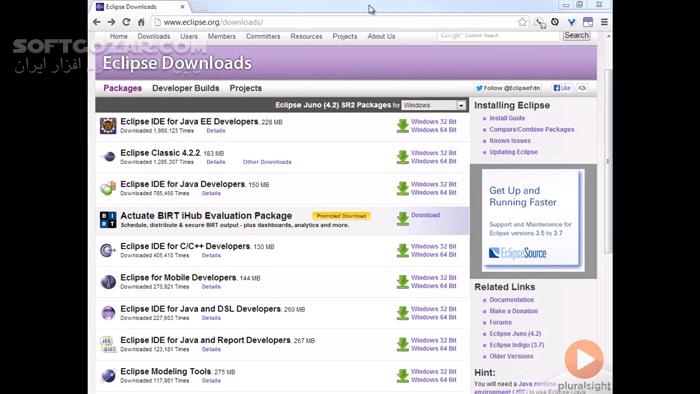This screenshot has height=394, width=700.
Task: Click the BIRT iHub package icon
Action: [108, 220]
